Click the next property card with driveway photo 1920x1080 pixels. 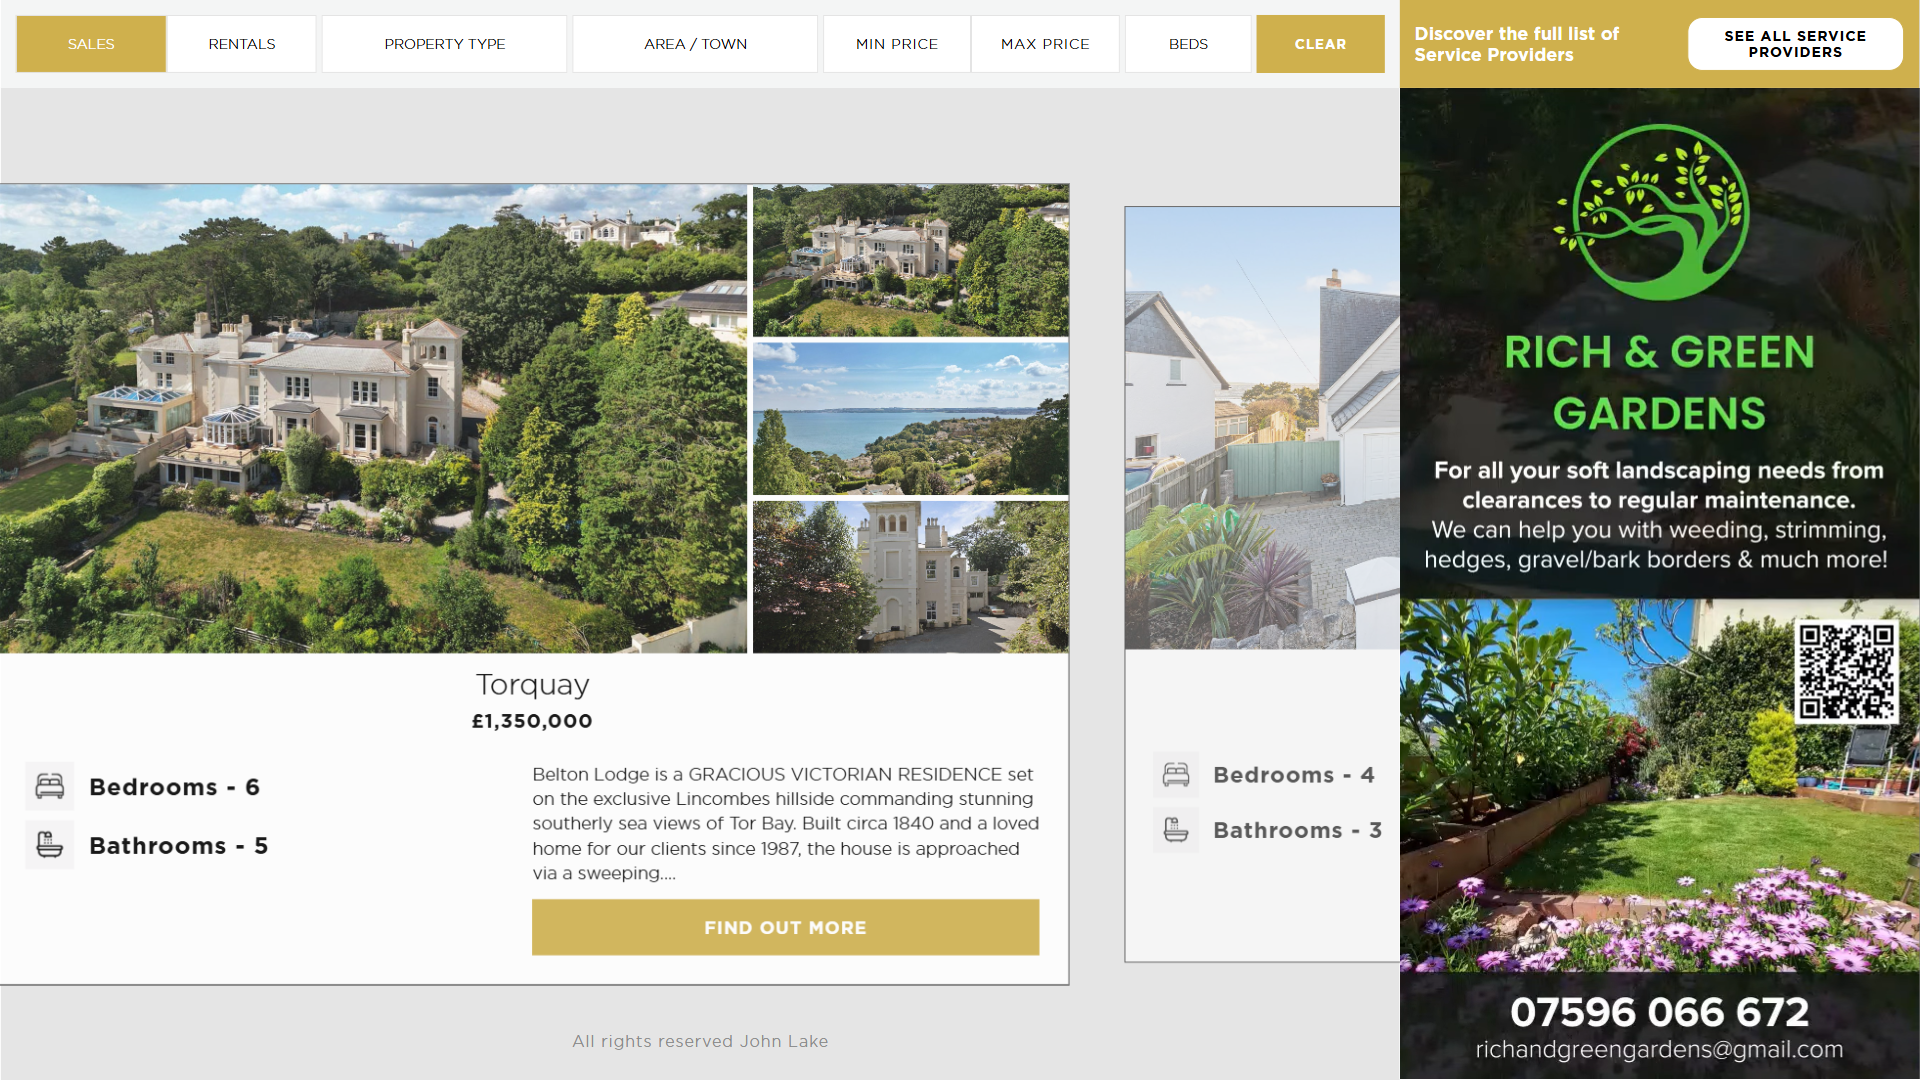1262,428
